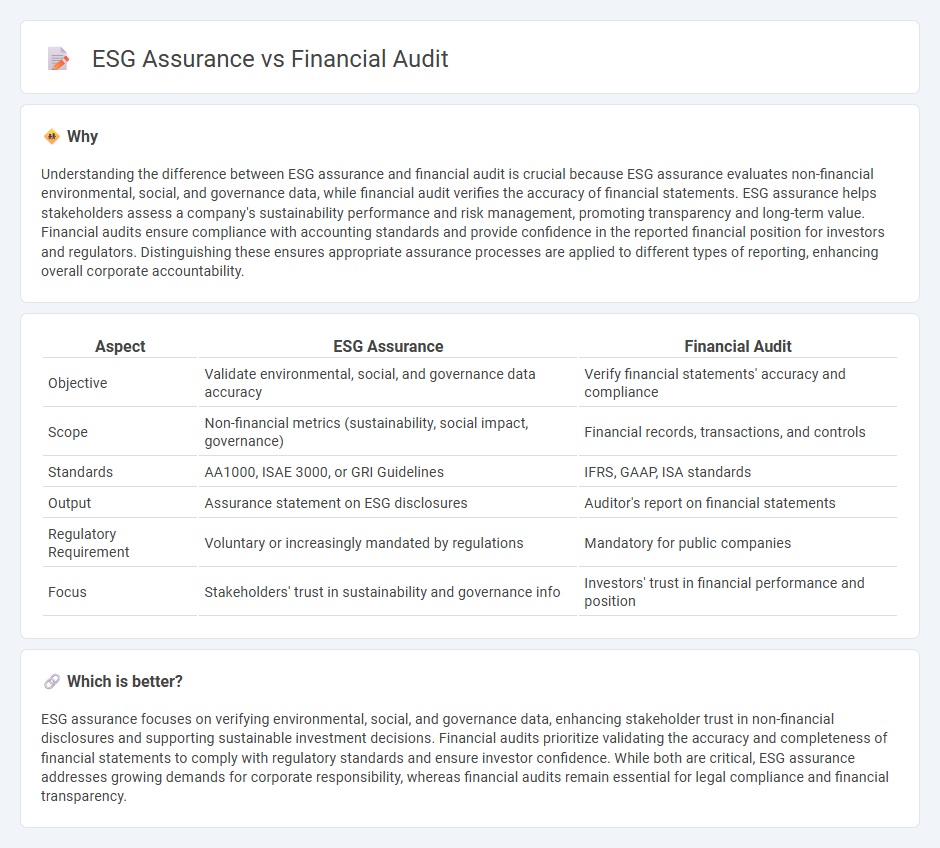Screen dimensions: 940x848
Task: Click the orange diamond icon next to Why
Action: 52,137
